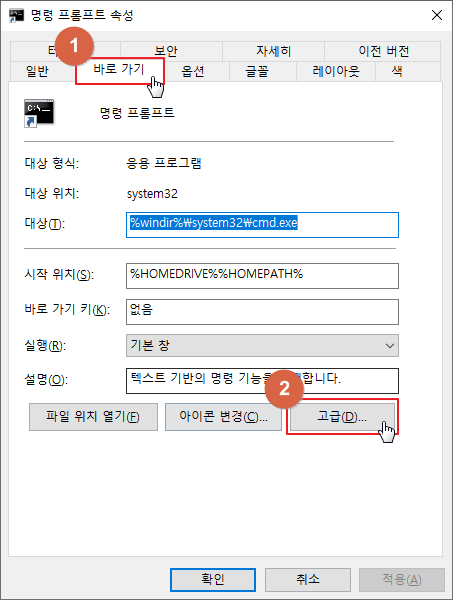453x600 pixels.
Task: Open the 옵션 tab
Action: tap(192, 72)
